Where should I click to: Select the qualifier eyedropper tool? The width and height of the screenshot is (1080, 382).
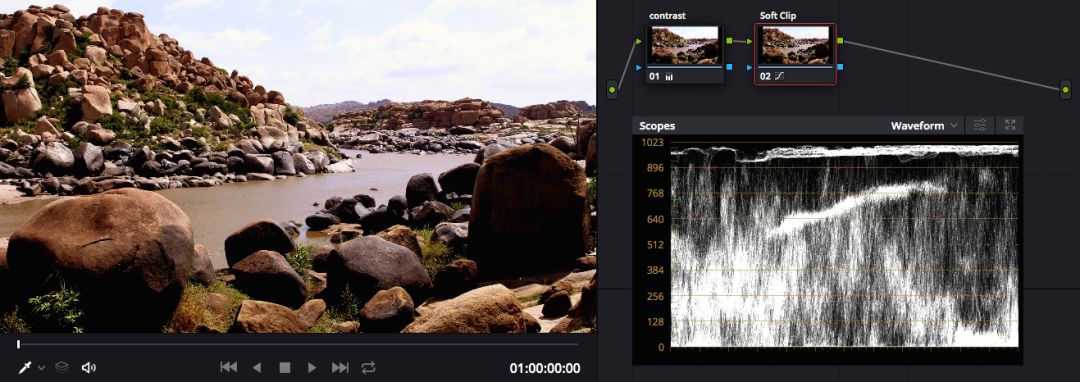point(25,368)
